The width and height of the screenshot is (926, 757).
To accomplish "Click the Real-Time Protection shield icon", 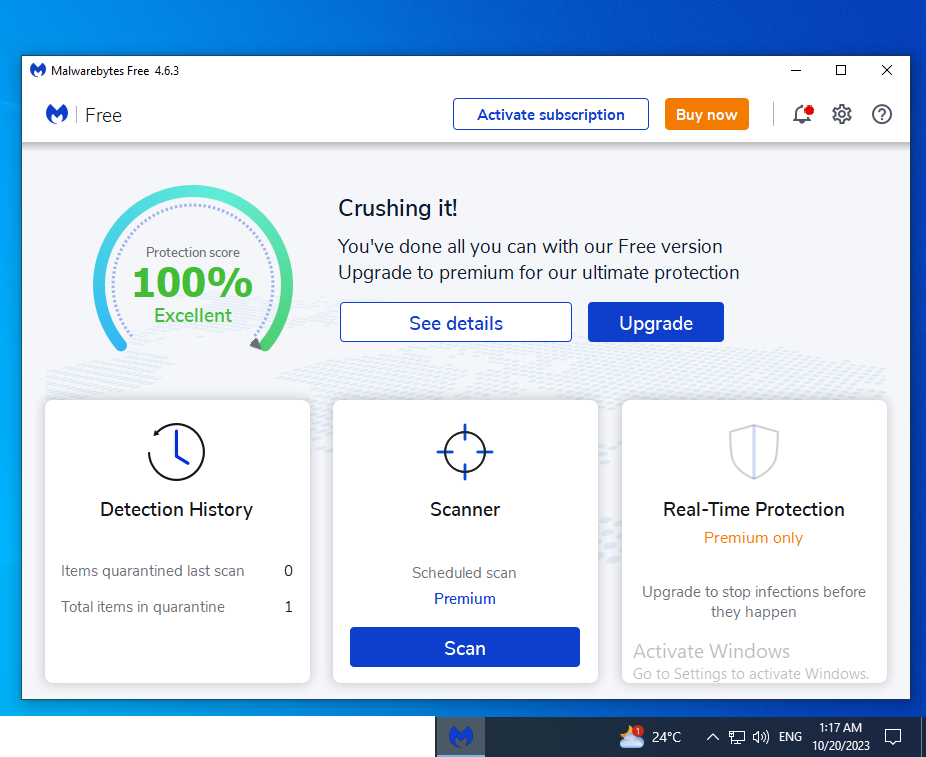I will (x=754, y=452).
